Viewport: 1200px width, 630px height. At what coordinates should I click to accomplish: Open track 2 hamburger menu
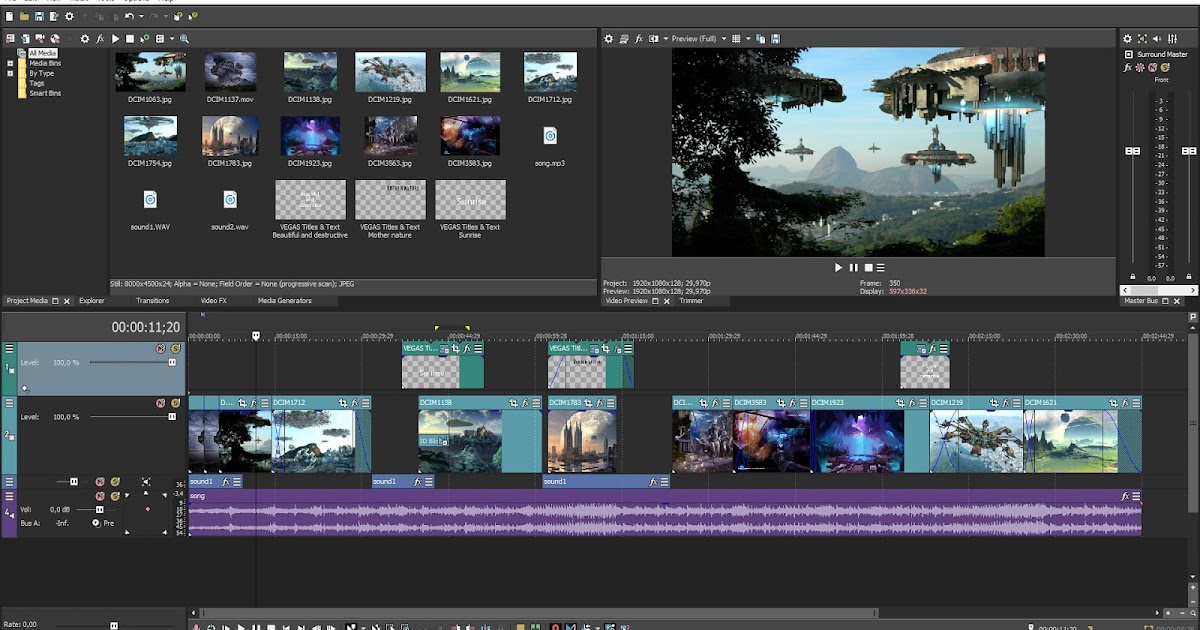pyautogui.click(x=9, y=403)
